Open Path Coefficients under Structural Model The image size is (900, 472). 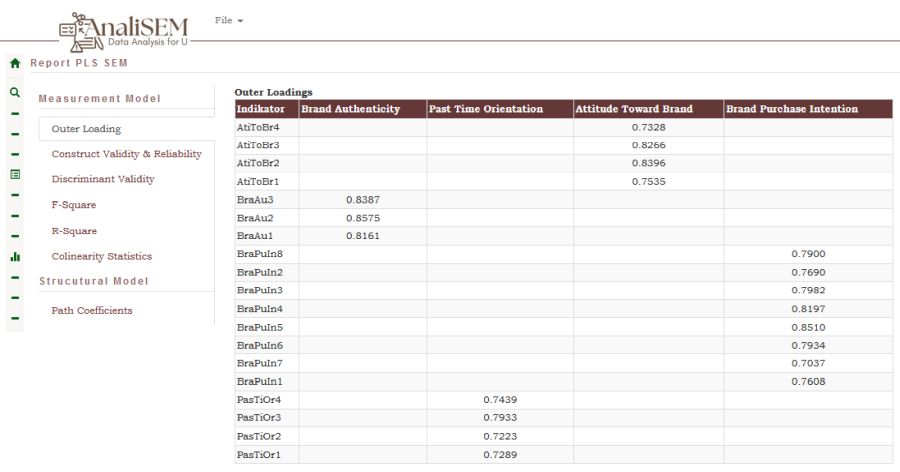(x=92, y=310)
